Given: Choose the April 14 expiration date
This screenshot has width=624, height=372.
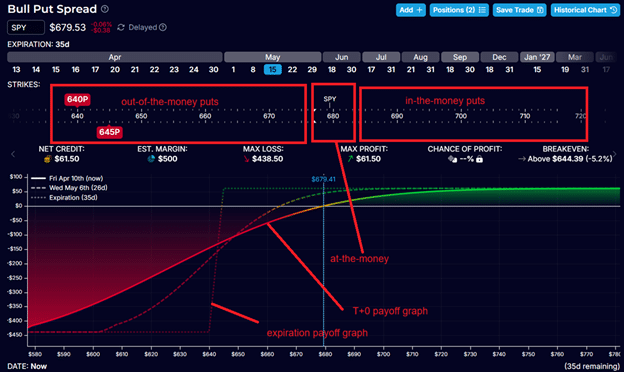Looking at the screenshot, I should [x=36, y=70].
